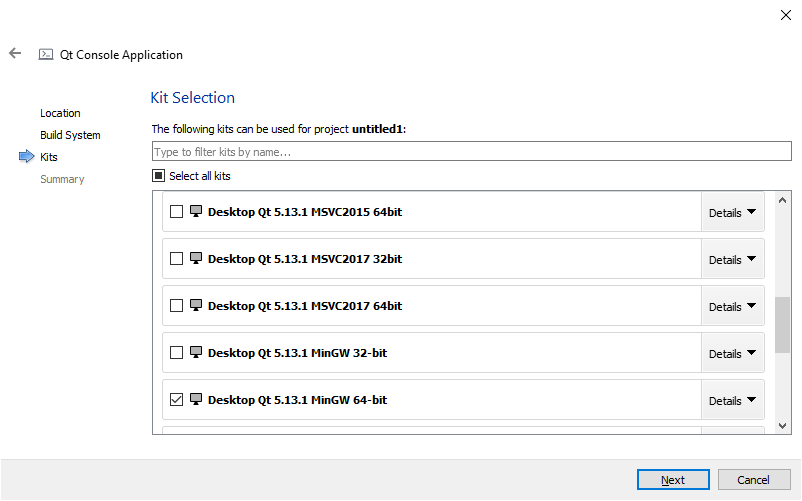Click monitor icon for MSVC2017 32bit kit
The image size is (802, 501).
[196, 258]
